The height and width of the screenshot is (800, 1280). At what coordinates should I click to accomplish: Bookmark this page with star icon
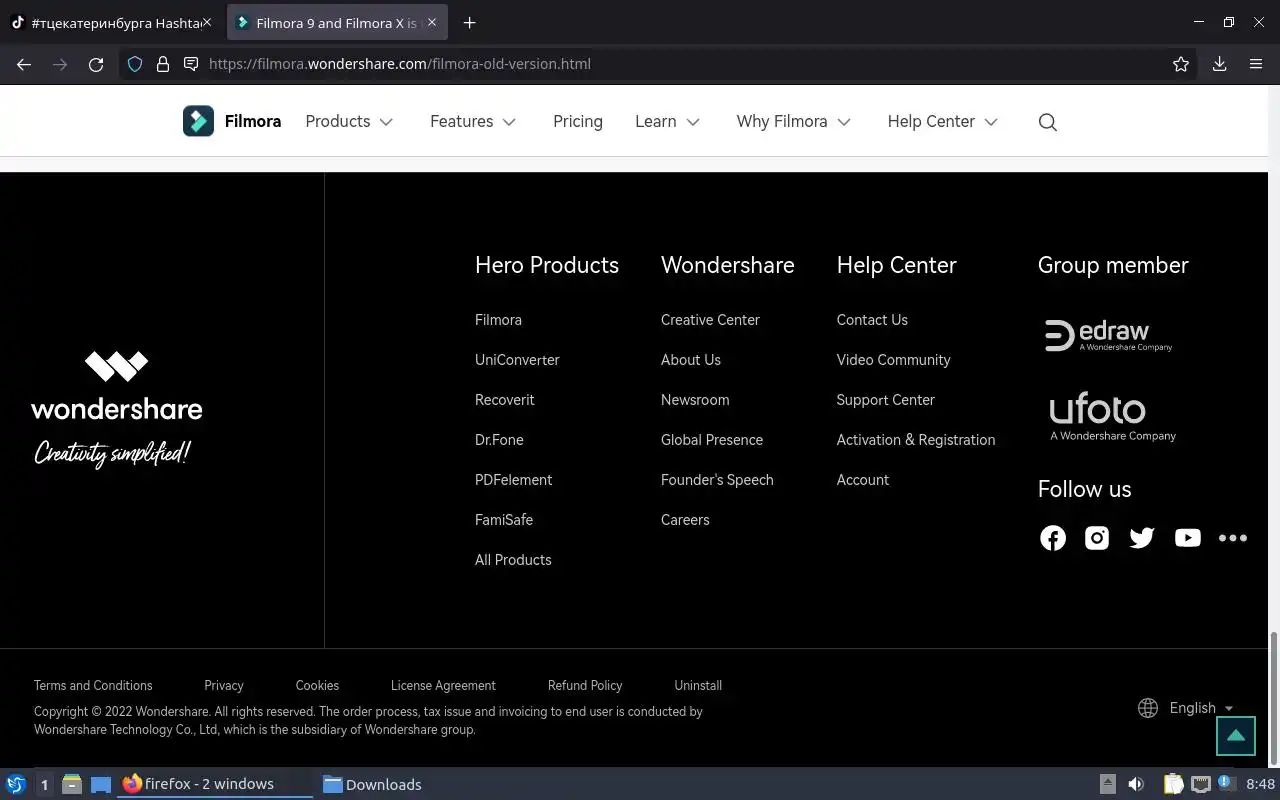[x=1181, y=64]
